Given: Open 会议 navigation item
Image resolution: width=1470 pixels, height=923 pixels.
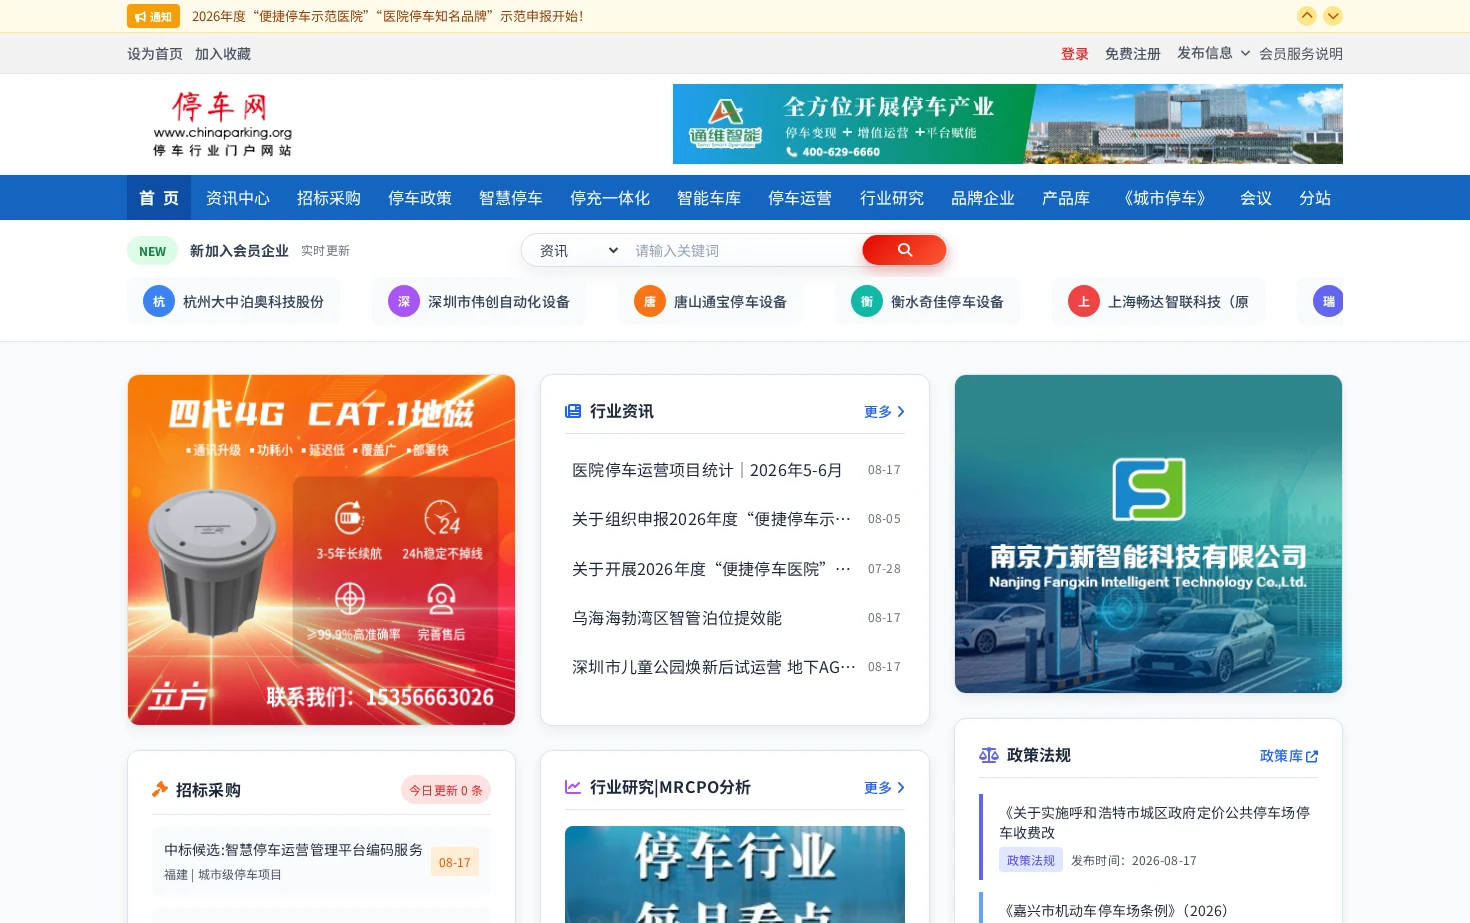Looking at the screenshot, I should [1256, 198].
